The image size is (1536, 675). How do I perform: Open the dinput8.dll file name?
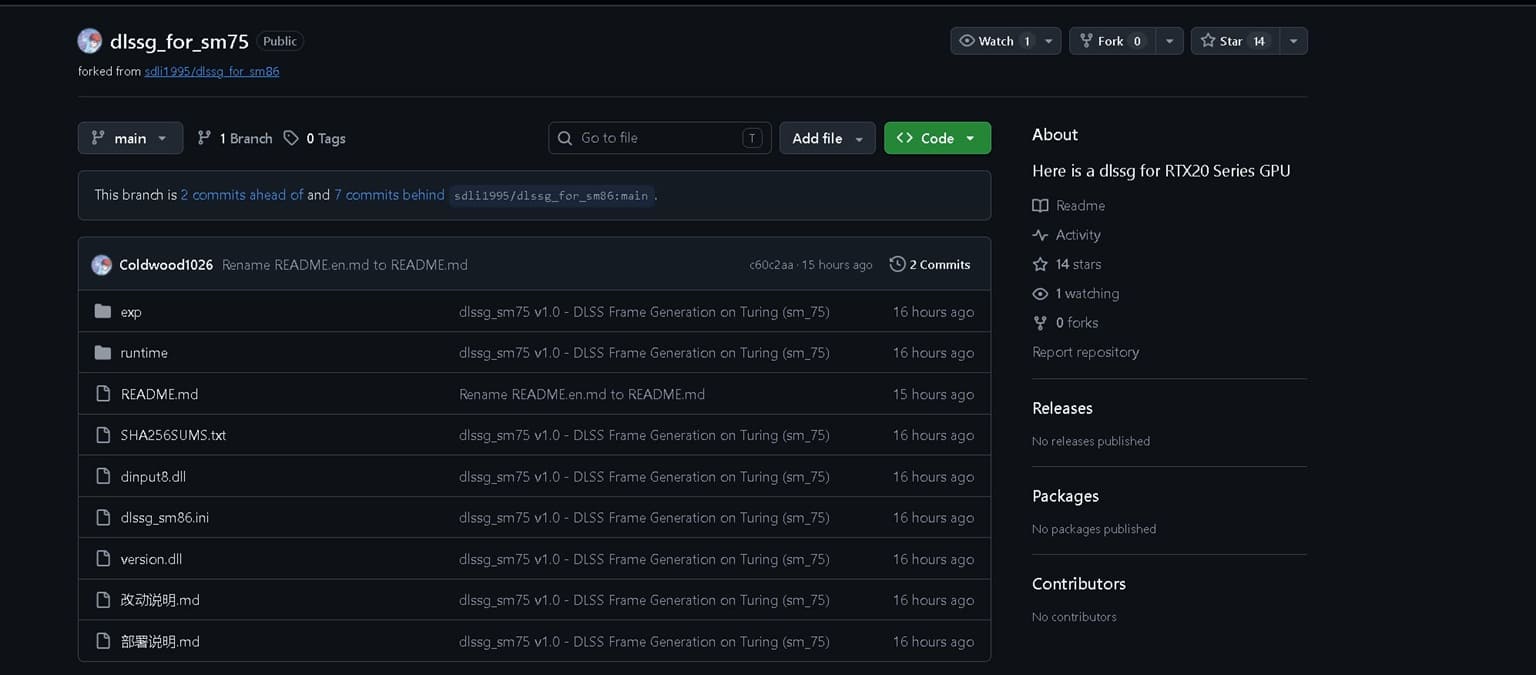tap(153, 477)
